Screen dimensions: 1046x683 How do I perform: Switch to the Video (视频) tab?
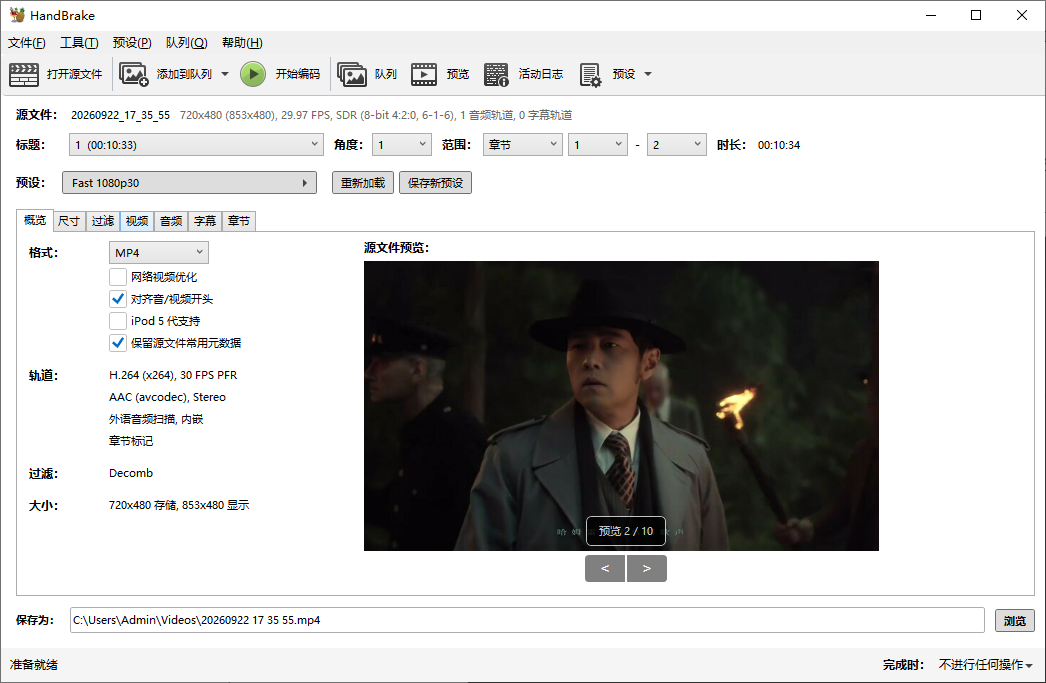coord(137,221)
